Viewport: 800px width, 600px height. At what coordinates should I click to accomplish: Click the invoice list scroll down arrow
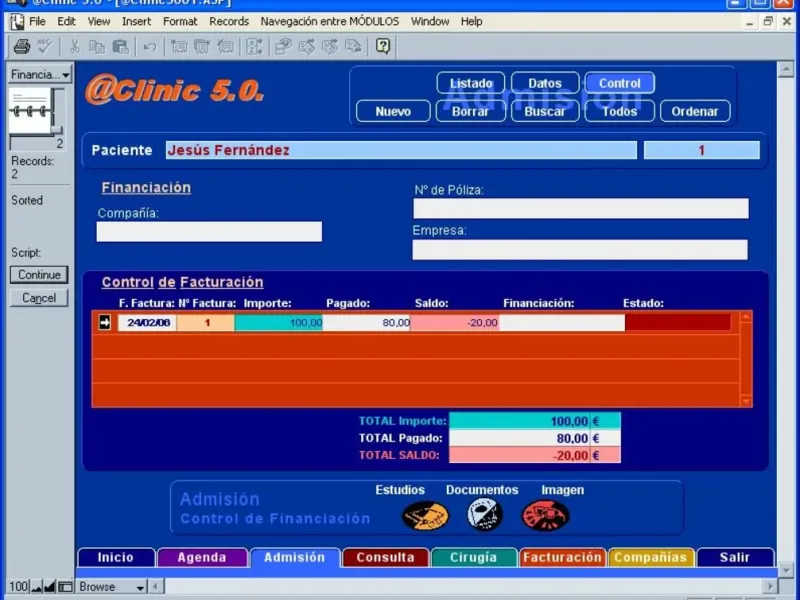coord(746,401)
